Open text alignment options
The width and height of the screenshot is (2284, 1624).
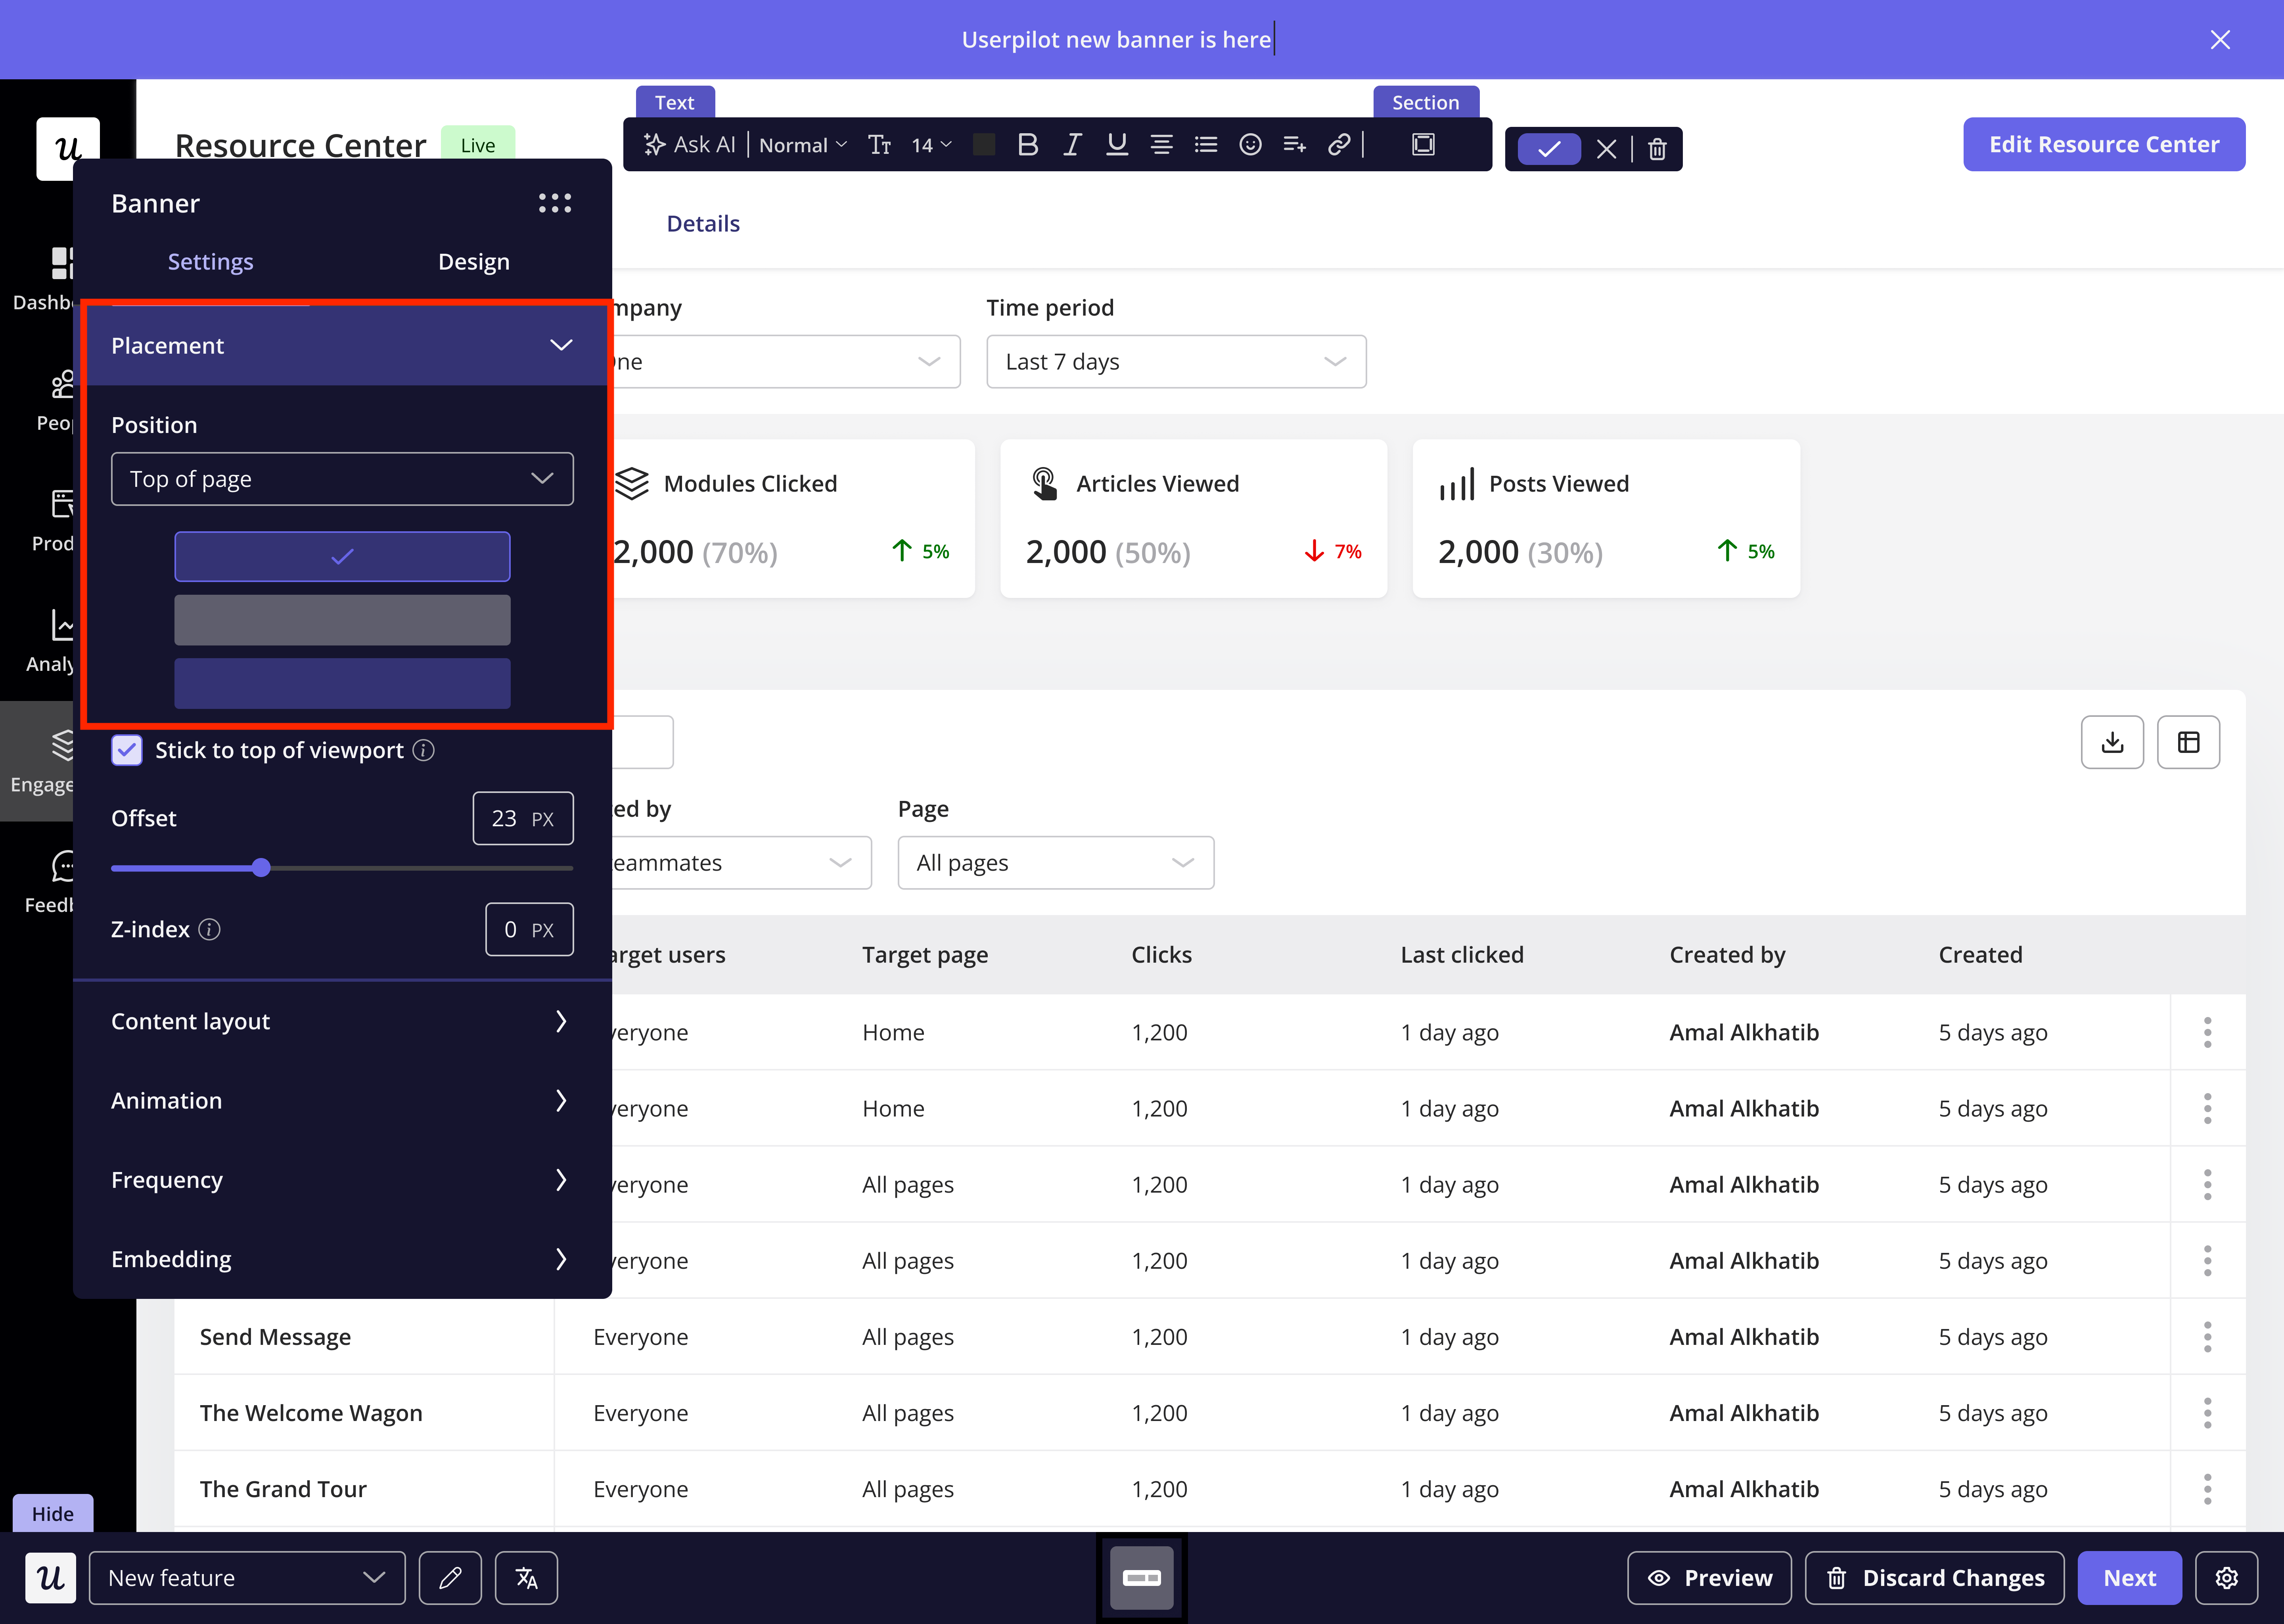[1161, 145]
